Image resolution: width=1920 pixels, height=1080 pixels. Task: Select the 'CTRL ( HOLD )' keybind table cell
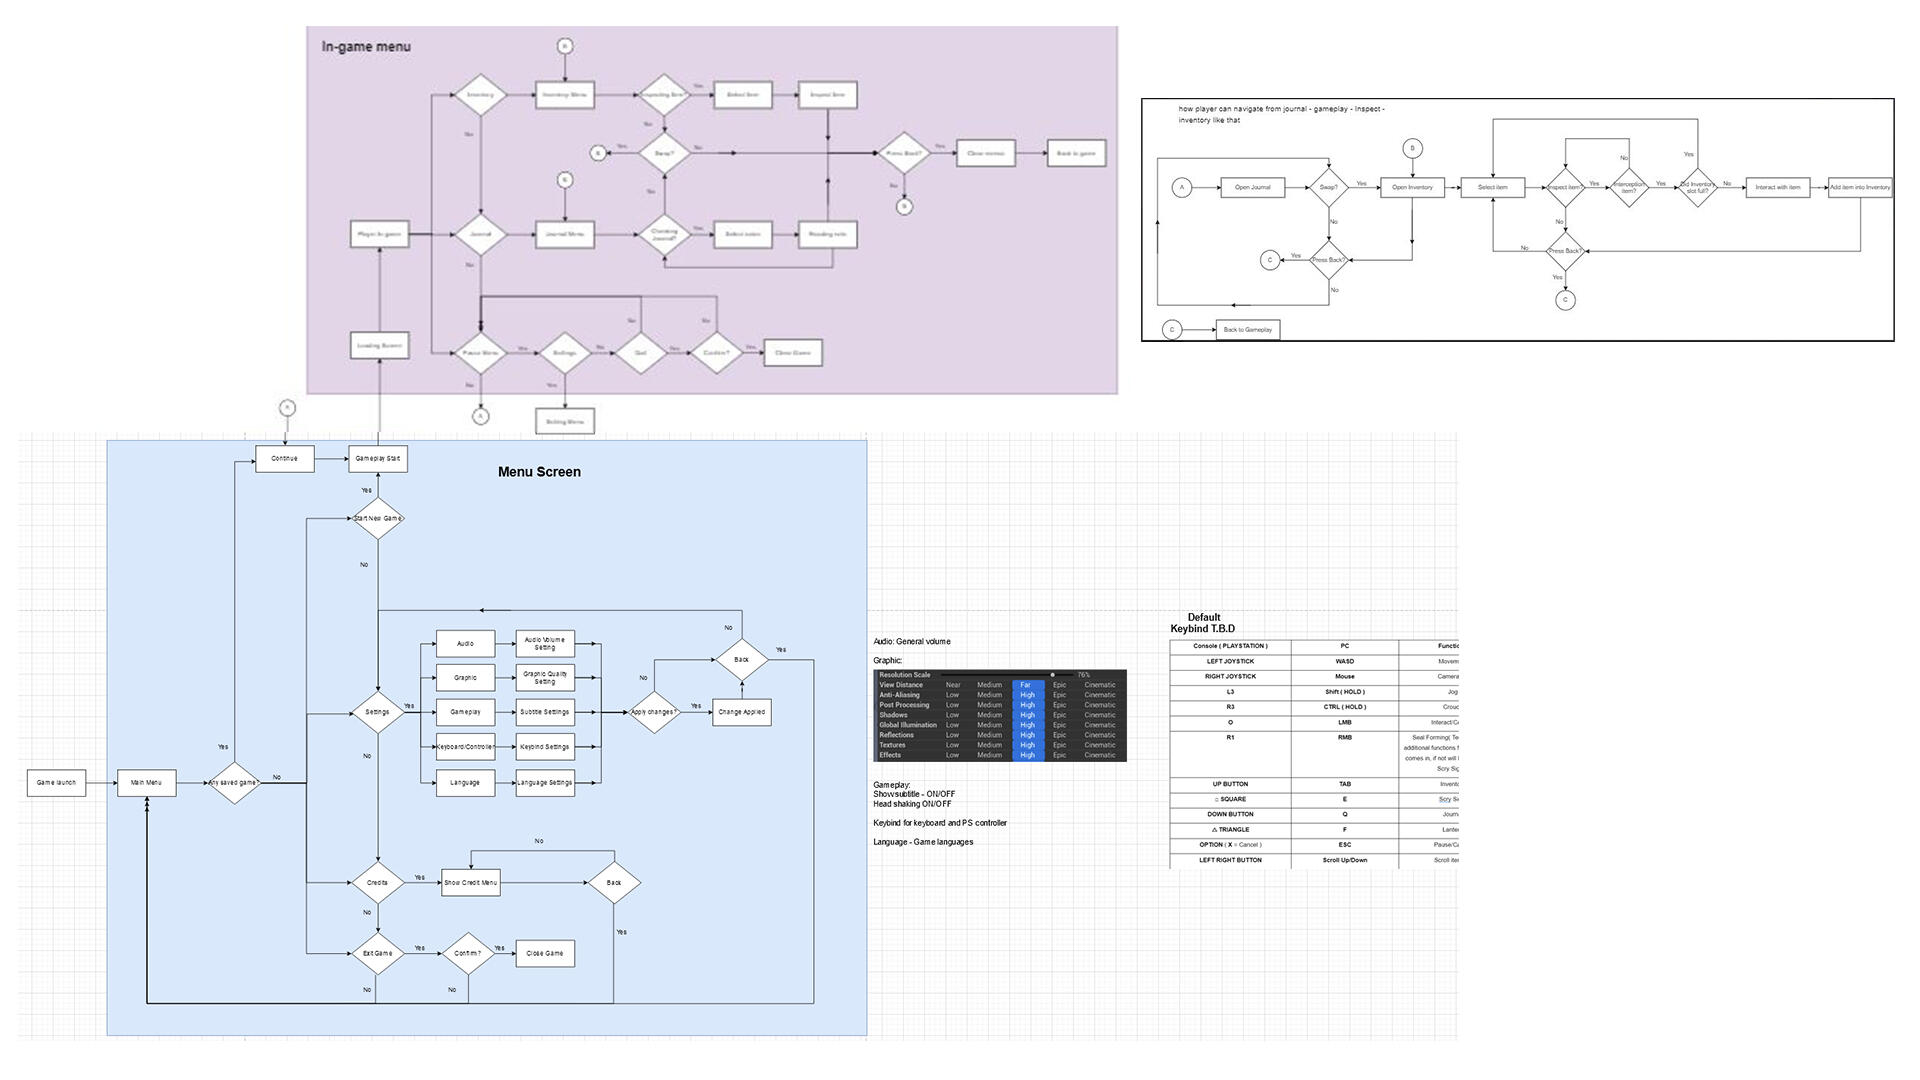pos(1344,707)
